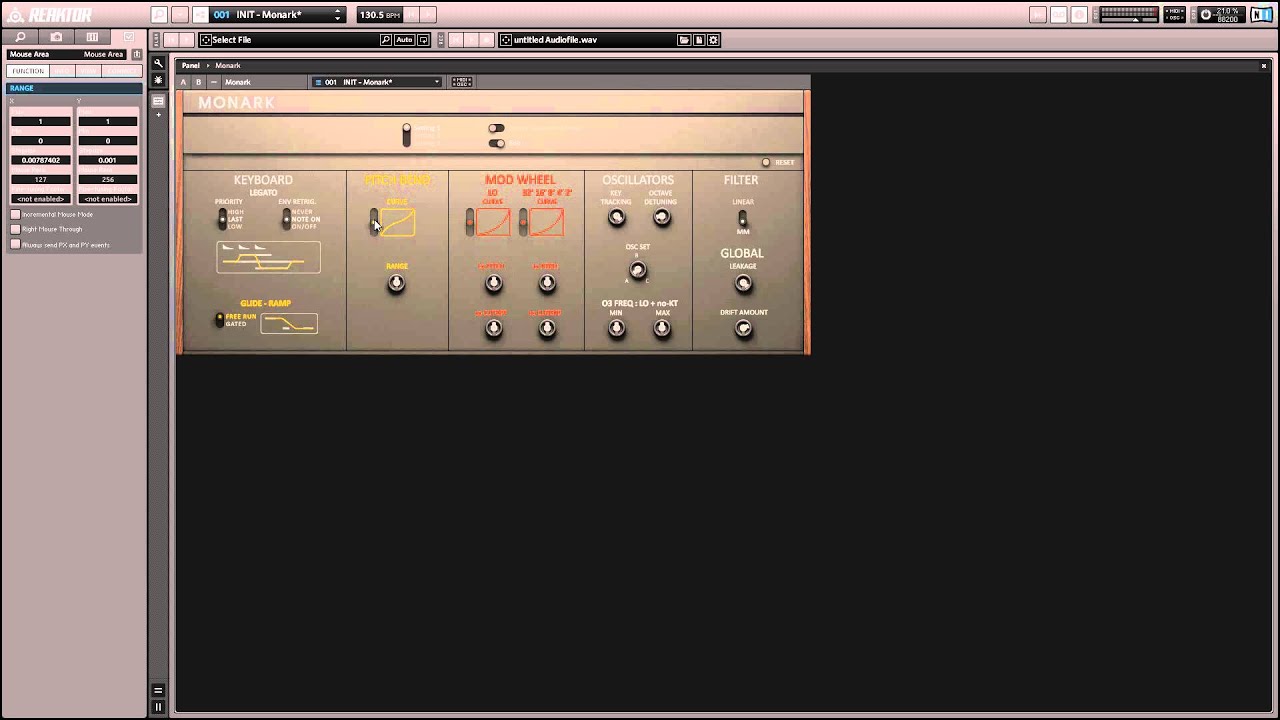1280x720 pixels.
Task: Enable Right Mouse Through checkbox
Action: (15, 229)
